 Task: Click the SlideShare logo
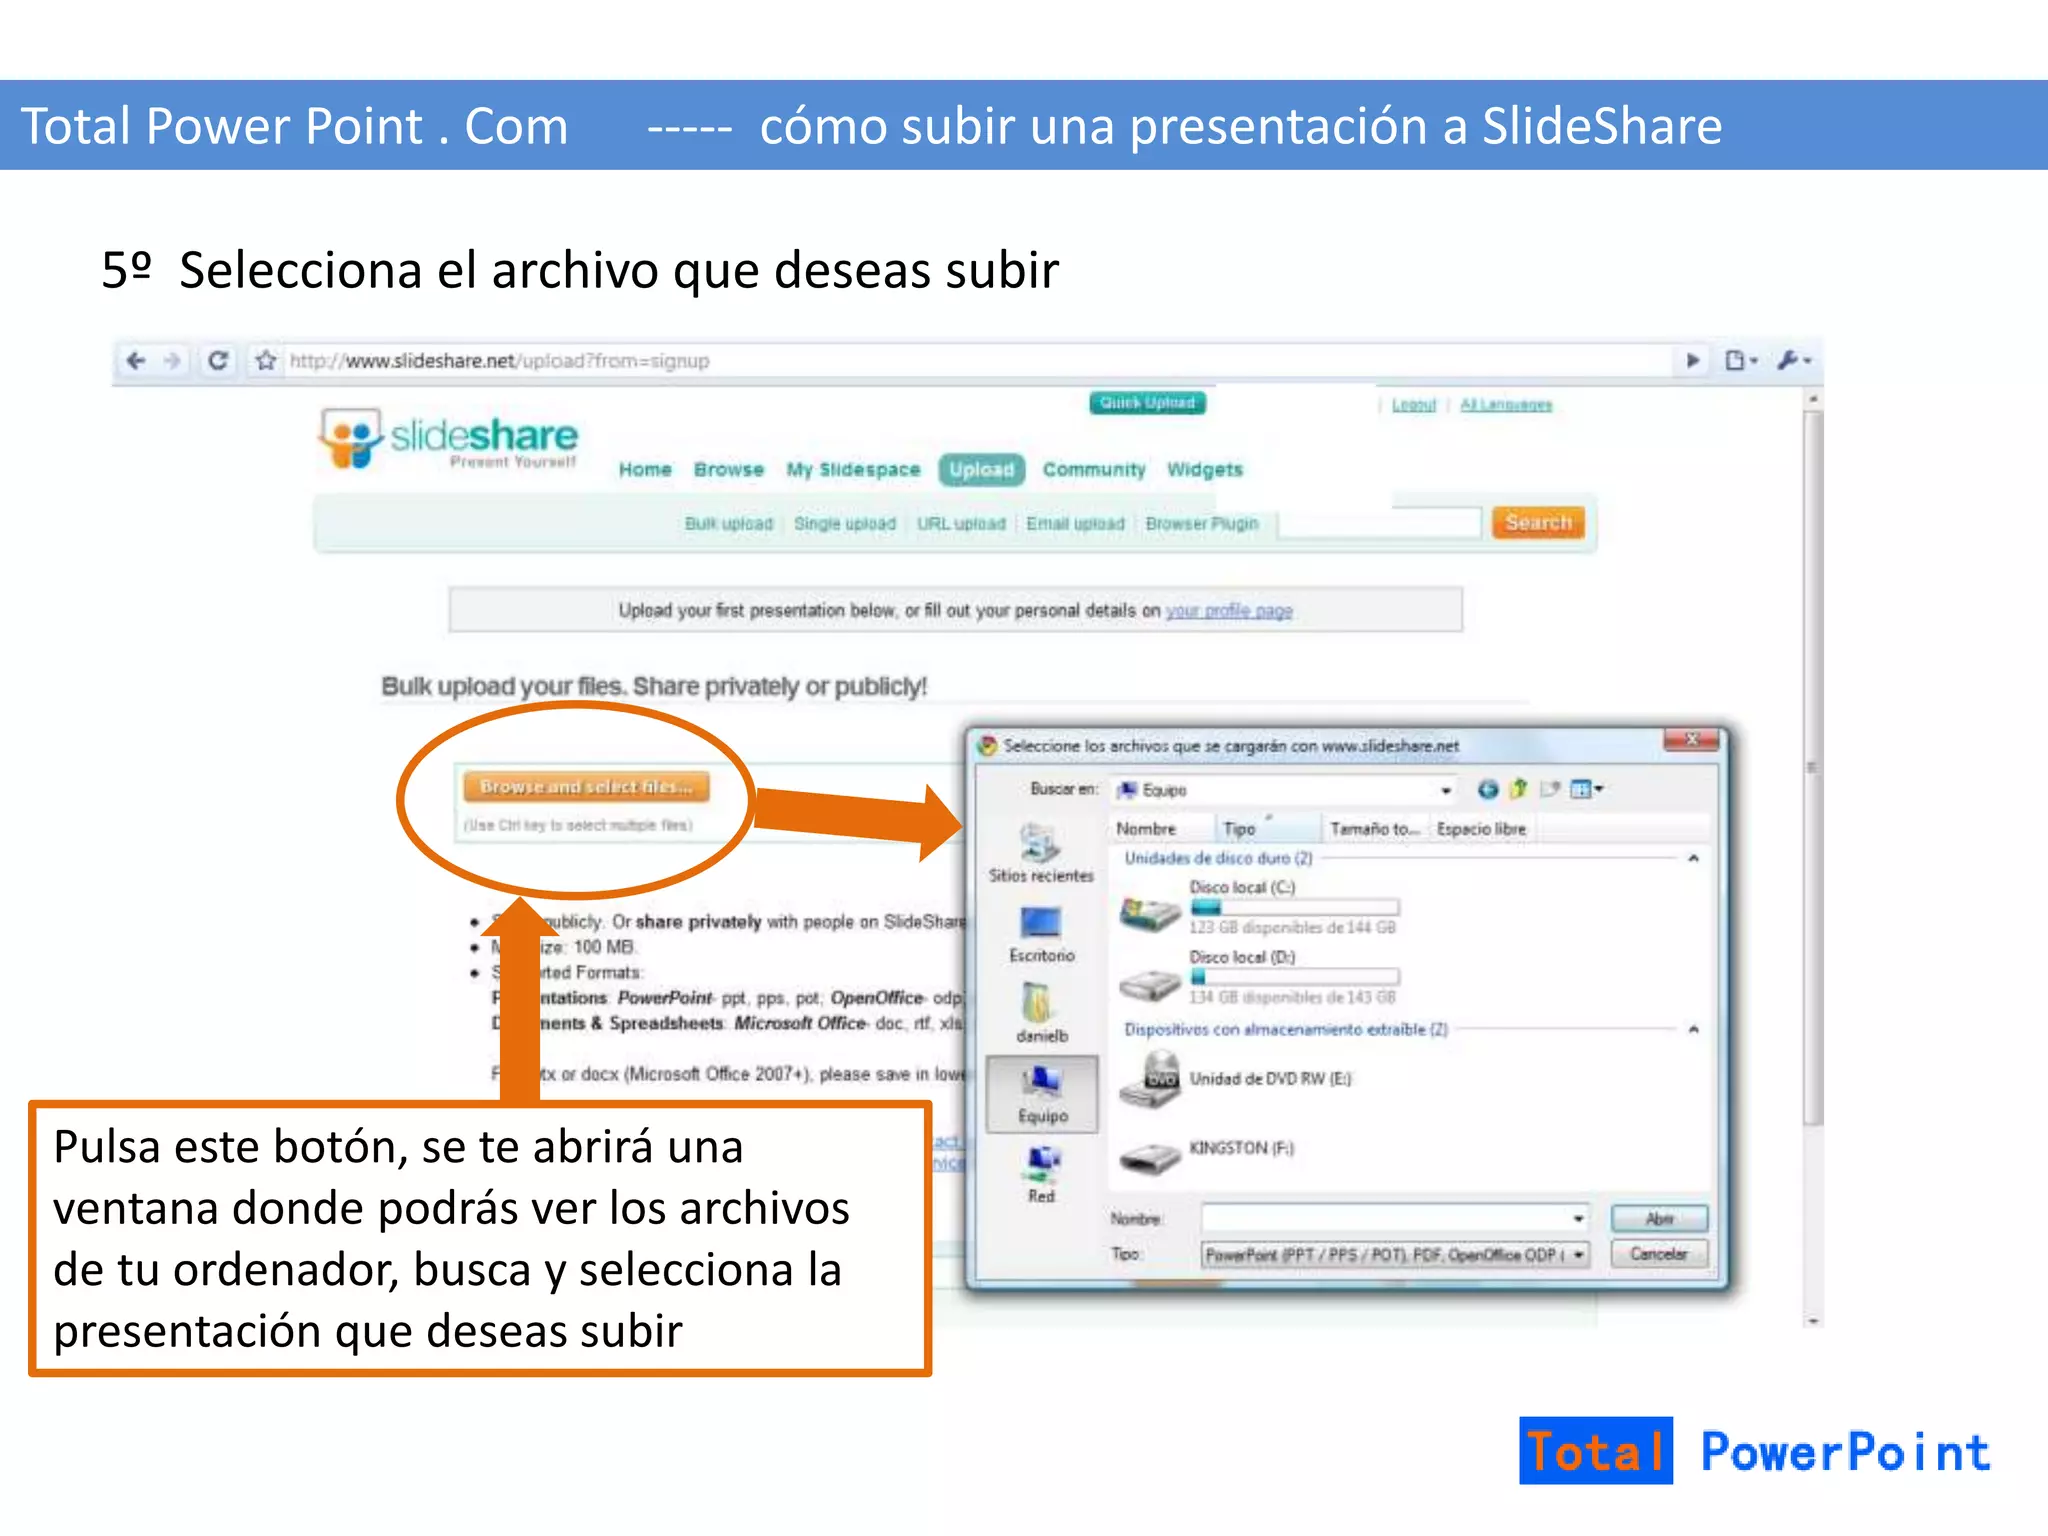coord(448,438)
